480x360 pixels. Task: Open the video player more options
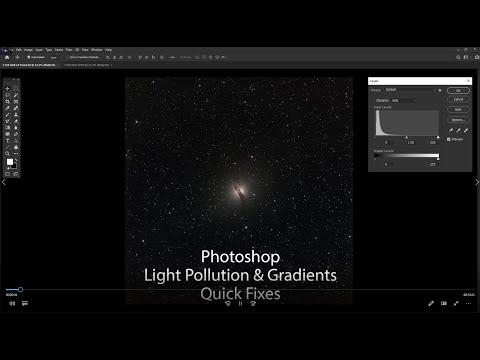coord(468,303)
